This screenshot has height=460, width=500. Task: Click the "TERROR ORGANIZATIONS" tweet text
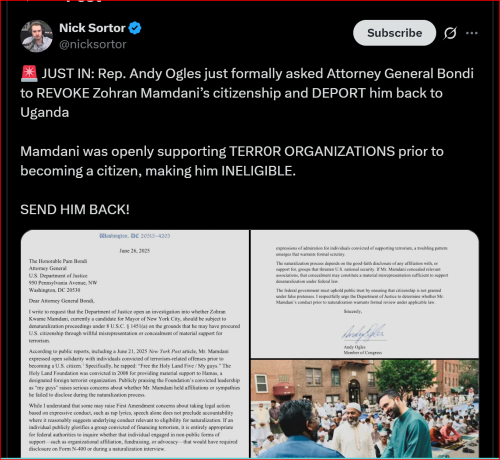click(312, 152)
